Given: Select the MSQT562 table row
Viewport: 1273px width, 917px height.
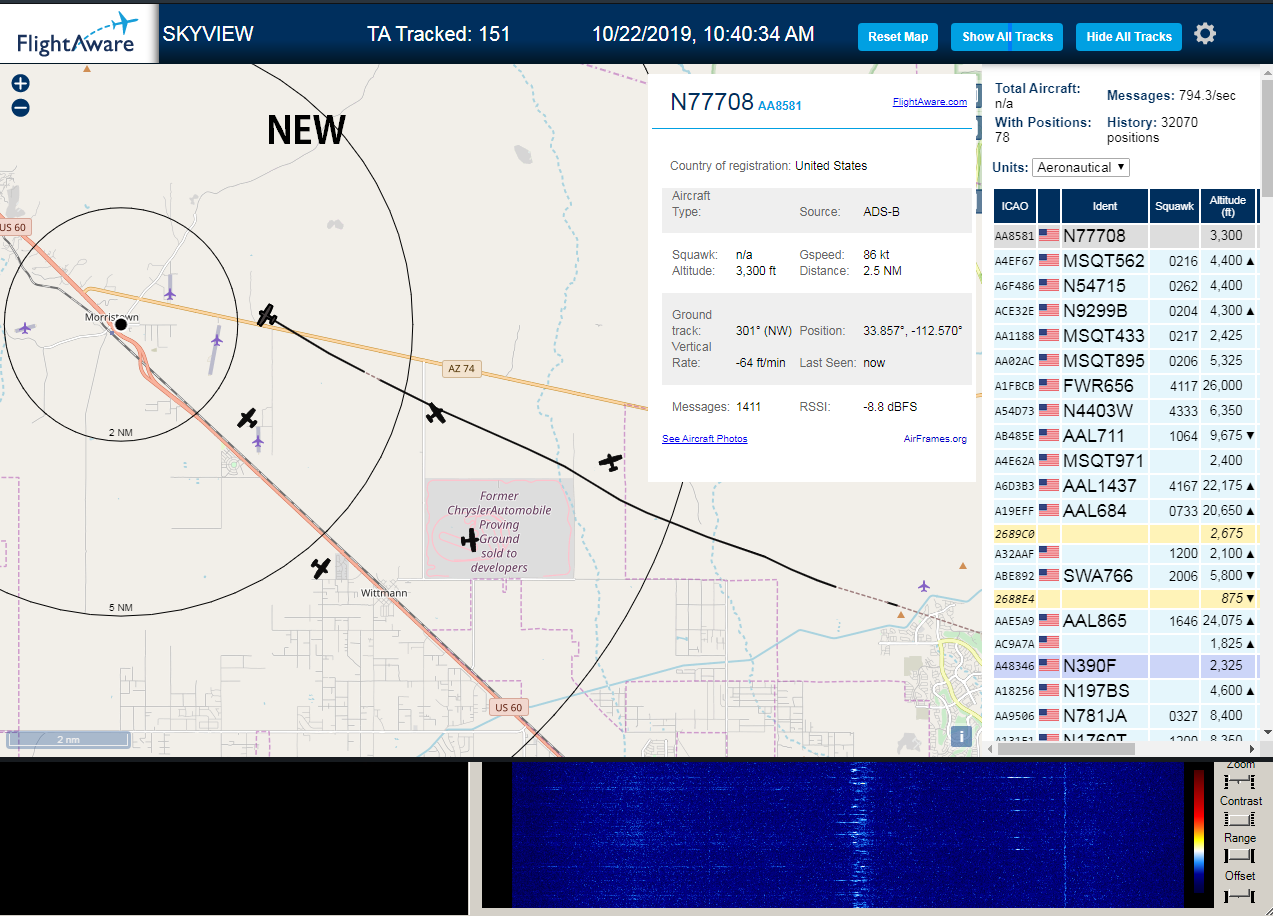Looking at the screenshot, I should coord(1125,261).
